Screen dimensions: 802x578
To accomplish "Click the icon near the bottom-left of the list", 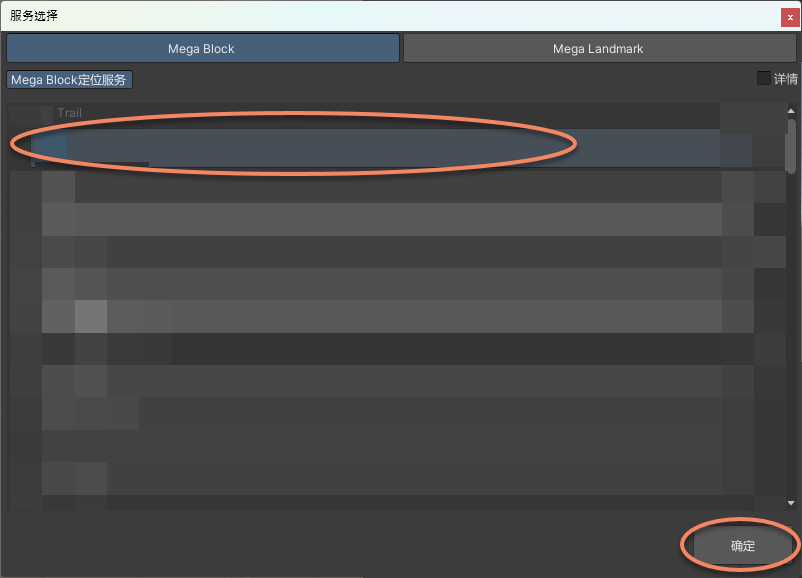I will (x=60, y=480).
